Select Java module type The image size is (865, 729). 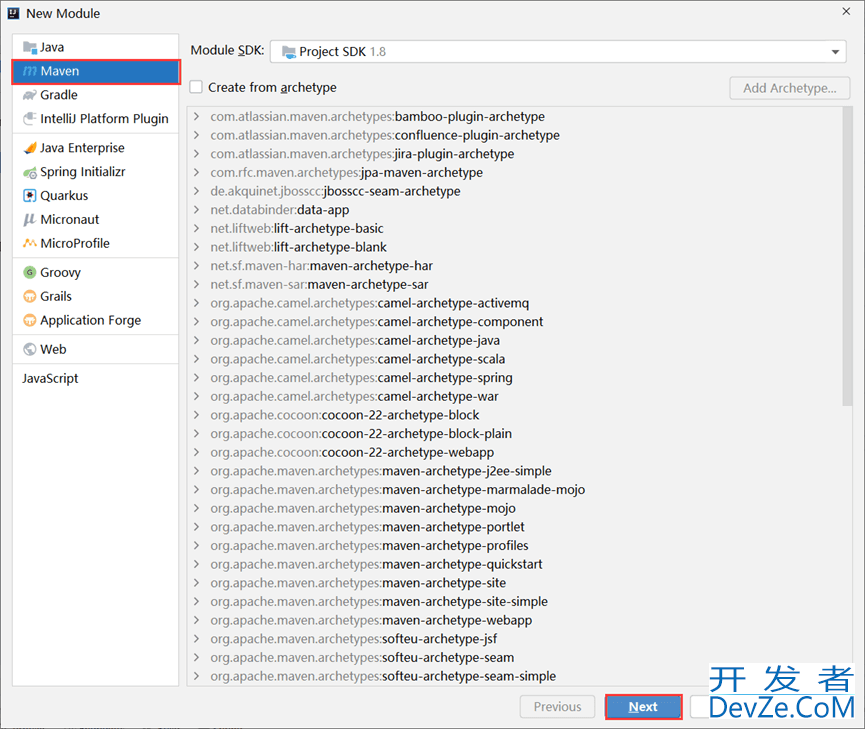95,47
